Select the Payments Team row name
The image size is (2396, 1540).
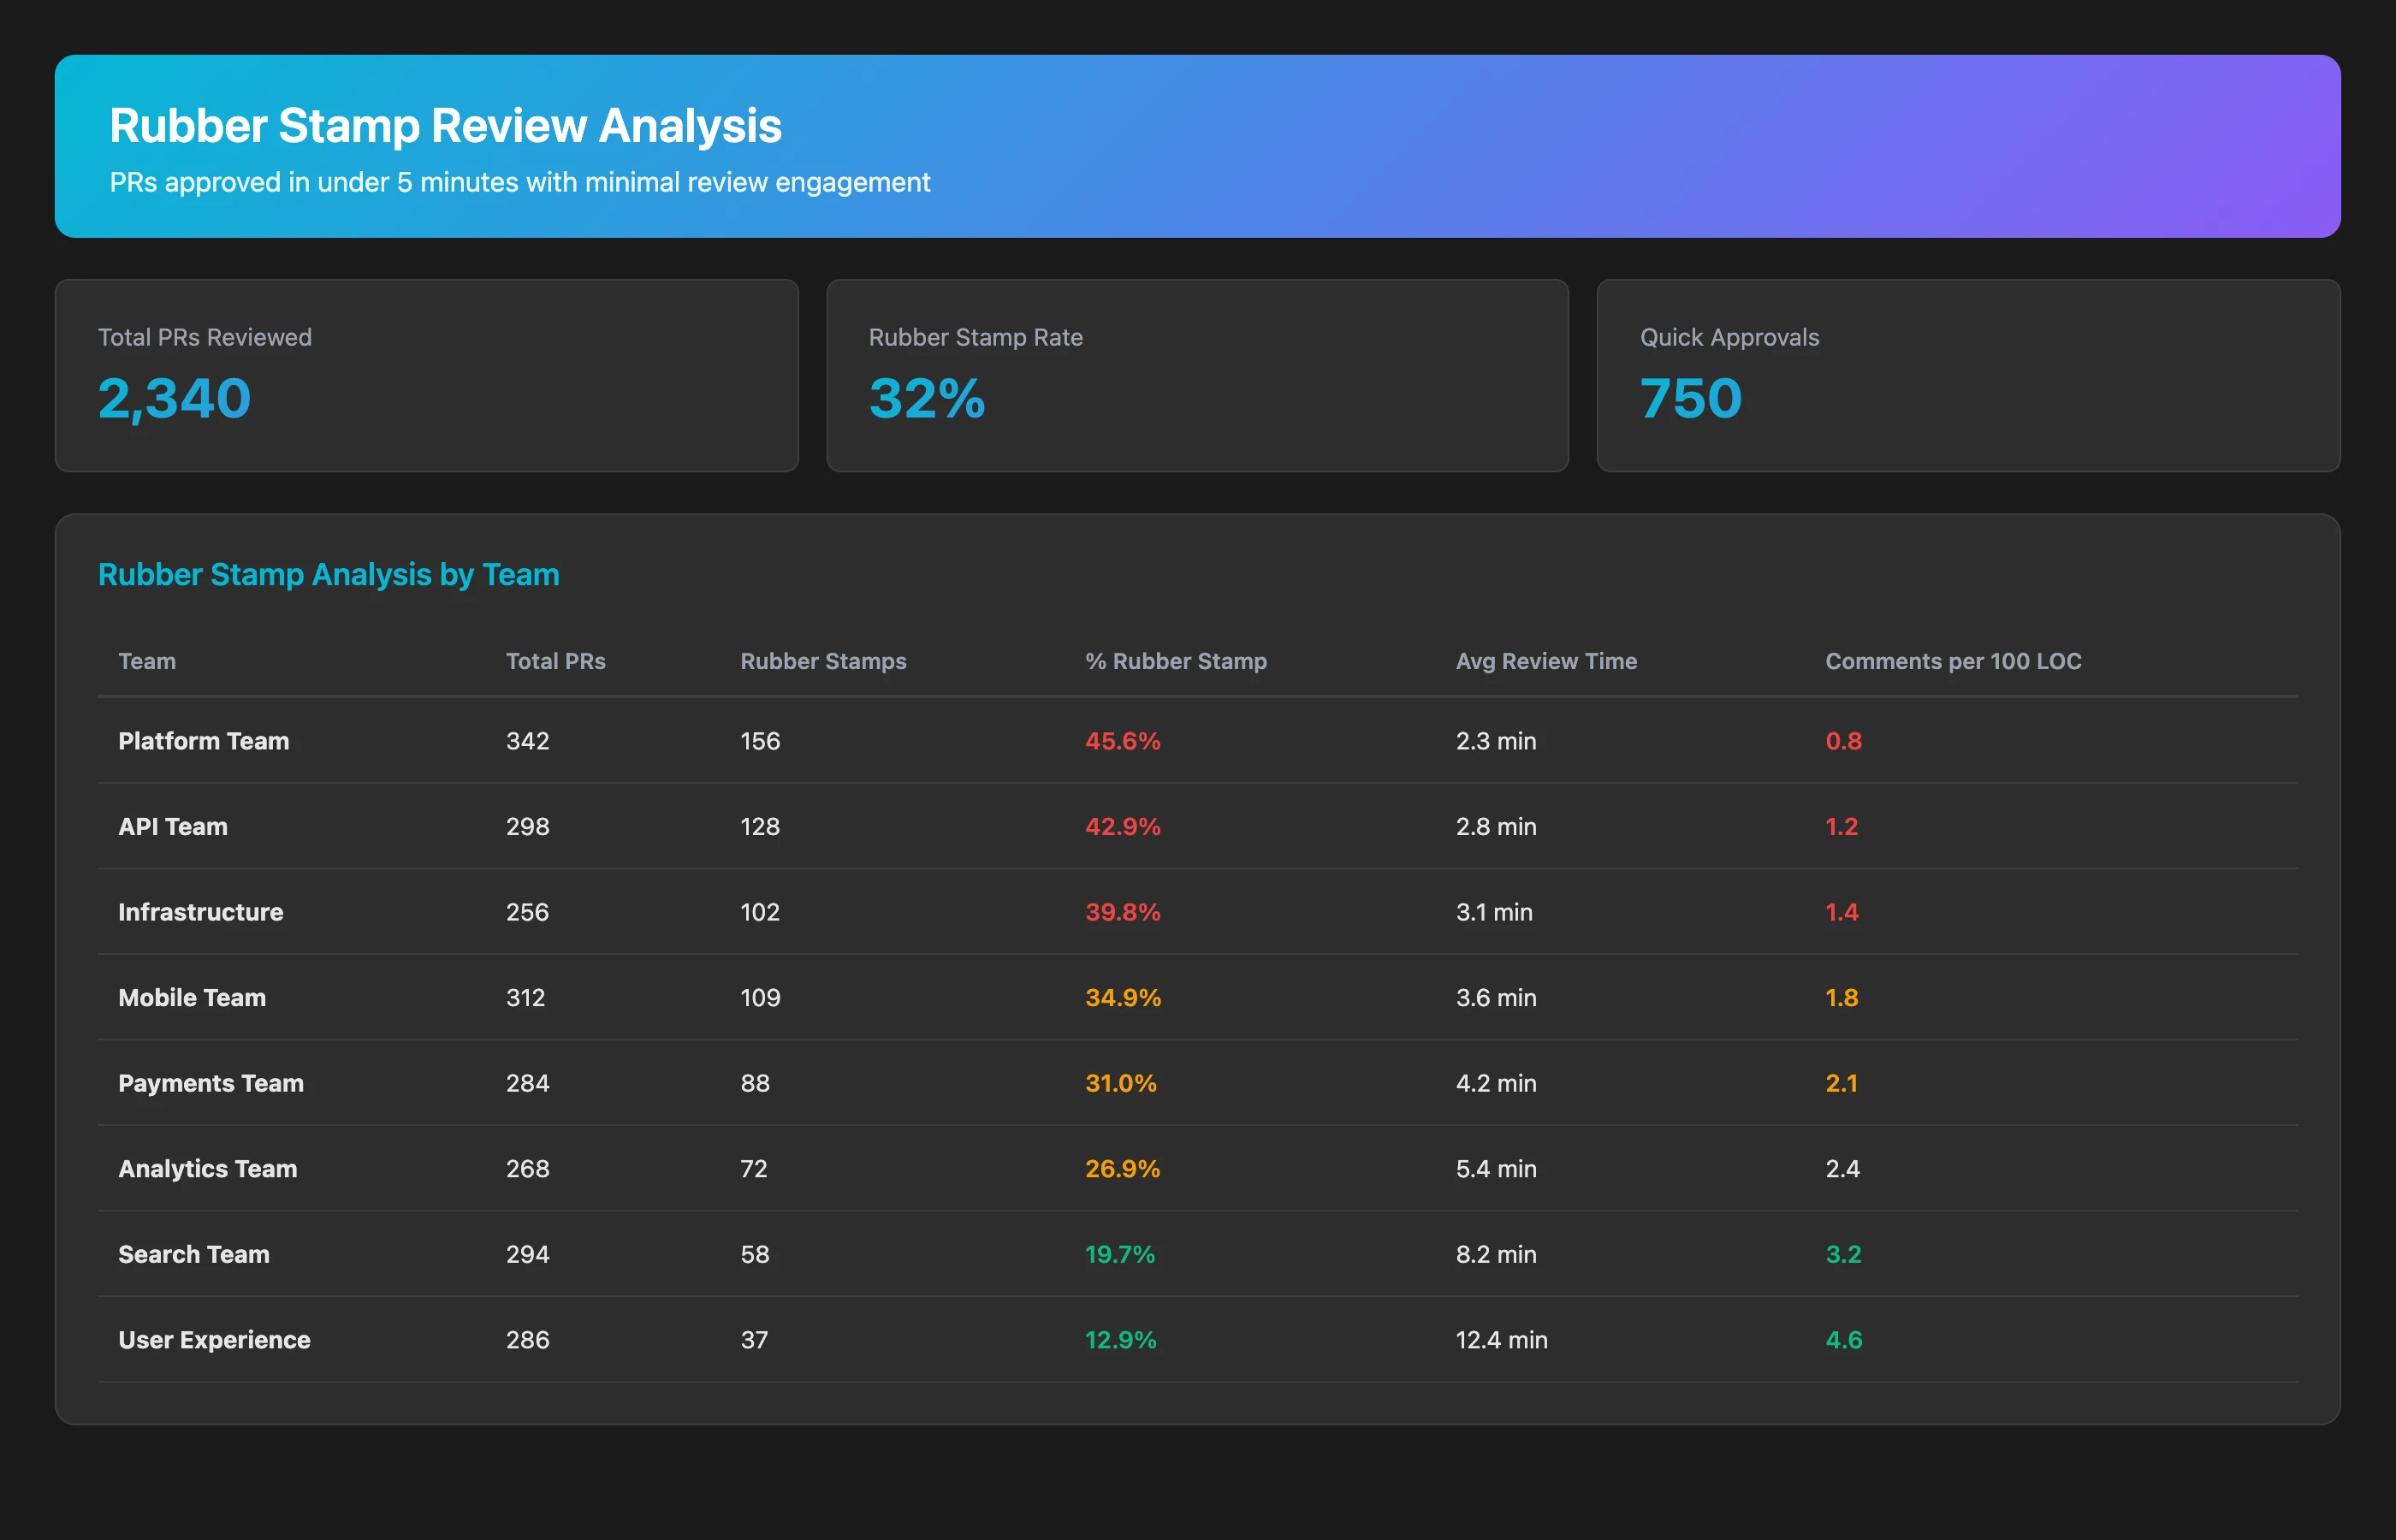(x=211, y=1083)
